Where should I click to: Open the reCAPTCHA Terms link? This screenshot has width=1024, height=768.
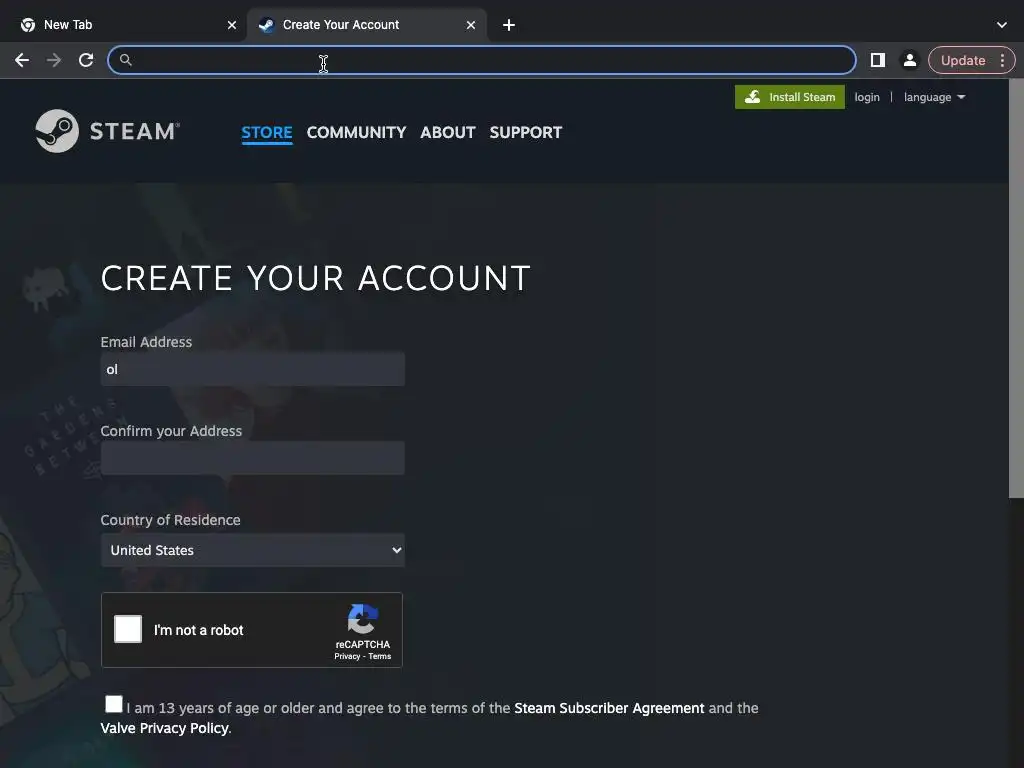coord(379,656)
